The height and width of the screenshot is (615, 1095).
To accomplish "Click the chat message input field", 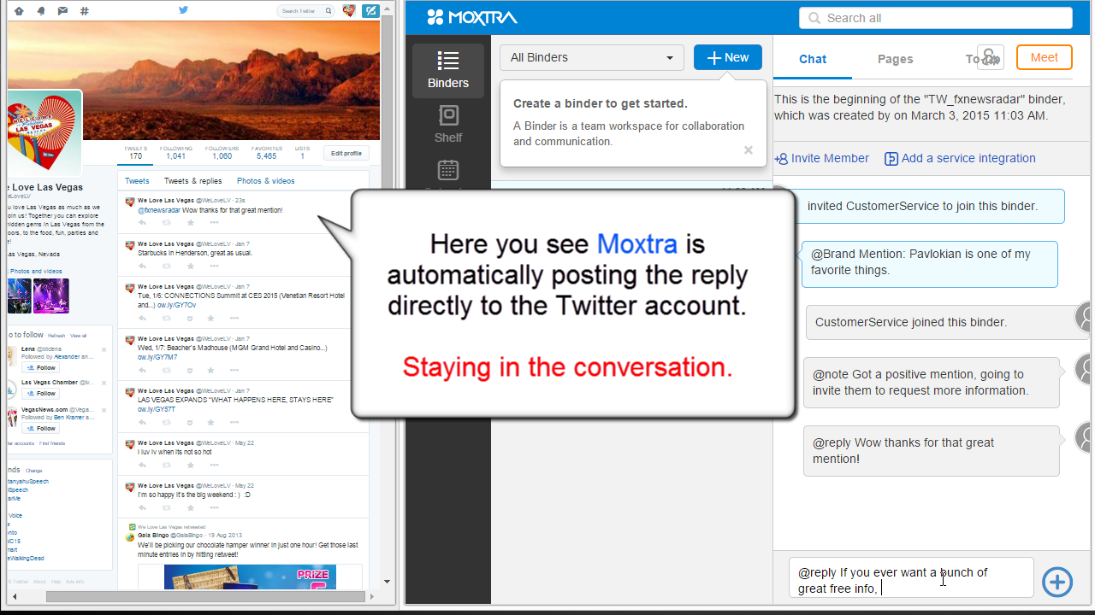I will coord(911,577).
